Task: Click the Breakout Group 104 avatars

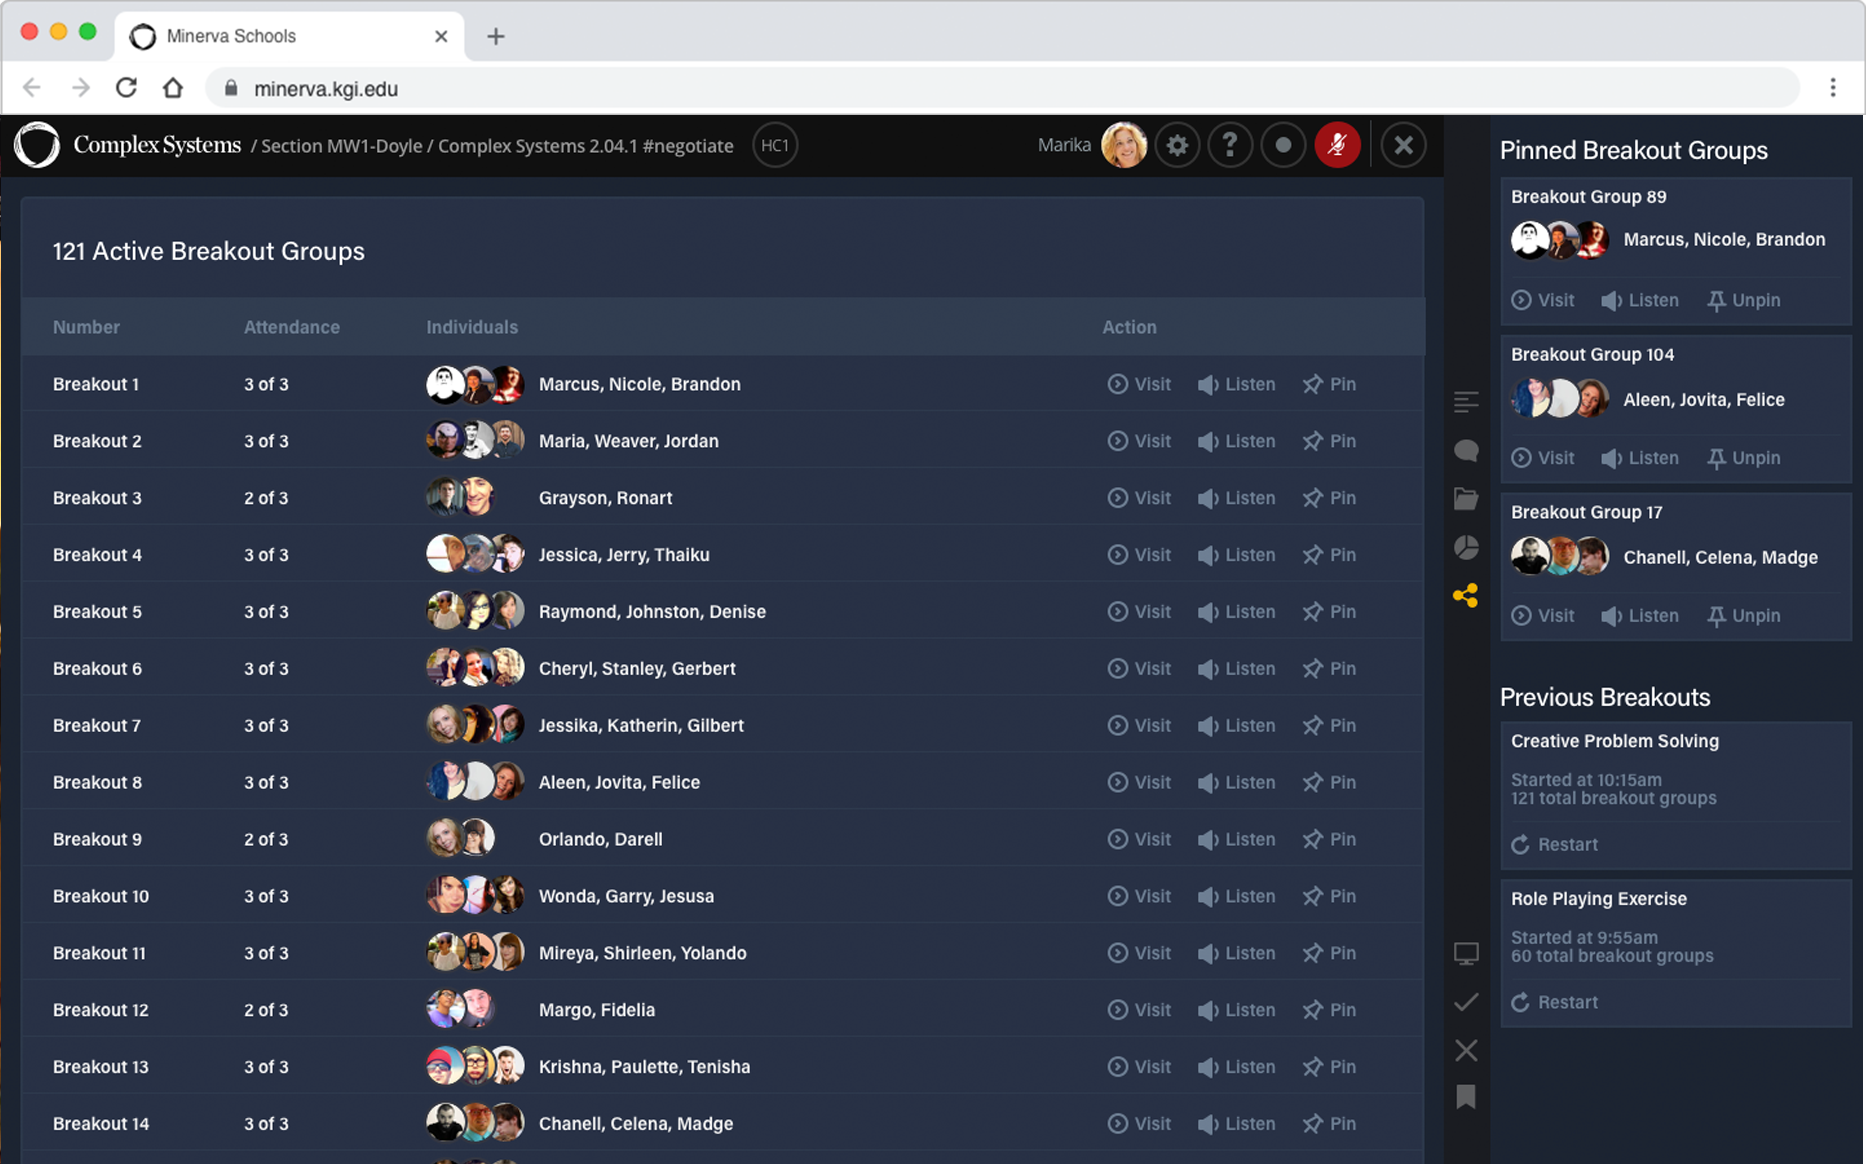Action: (x=1560, y=399)
